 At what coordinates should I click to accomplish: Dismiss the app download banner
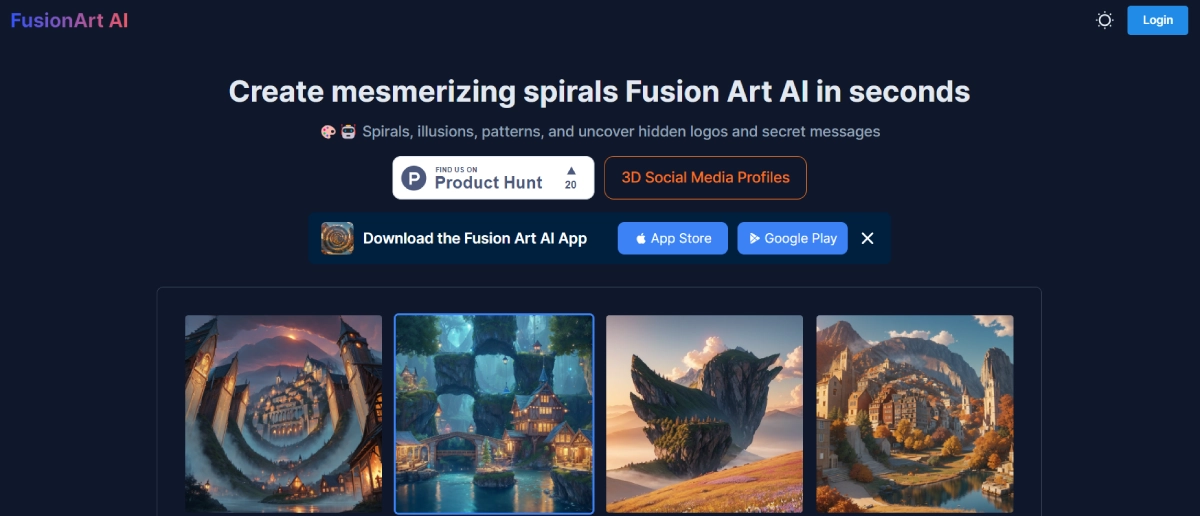pos(868,238)
